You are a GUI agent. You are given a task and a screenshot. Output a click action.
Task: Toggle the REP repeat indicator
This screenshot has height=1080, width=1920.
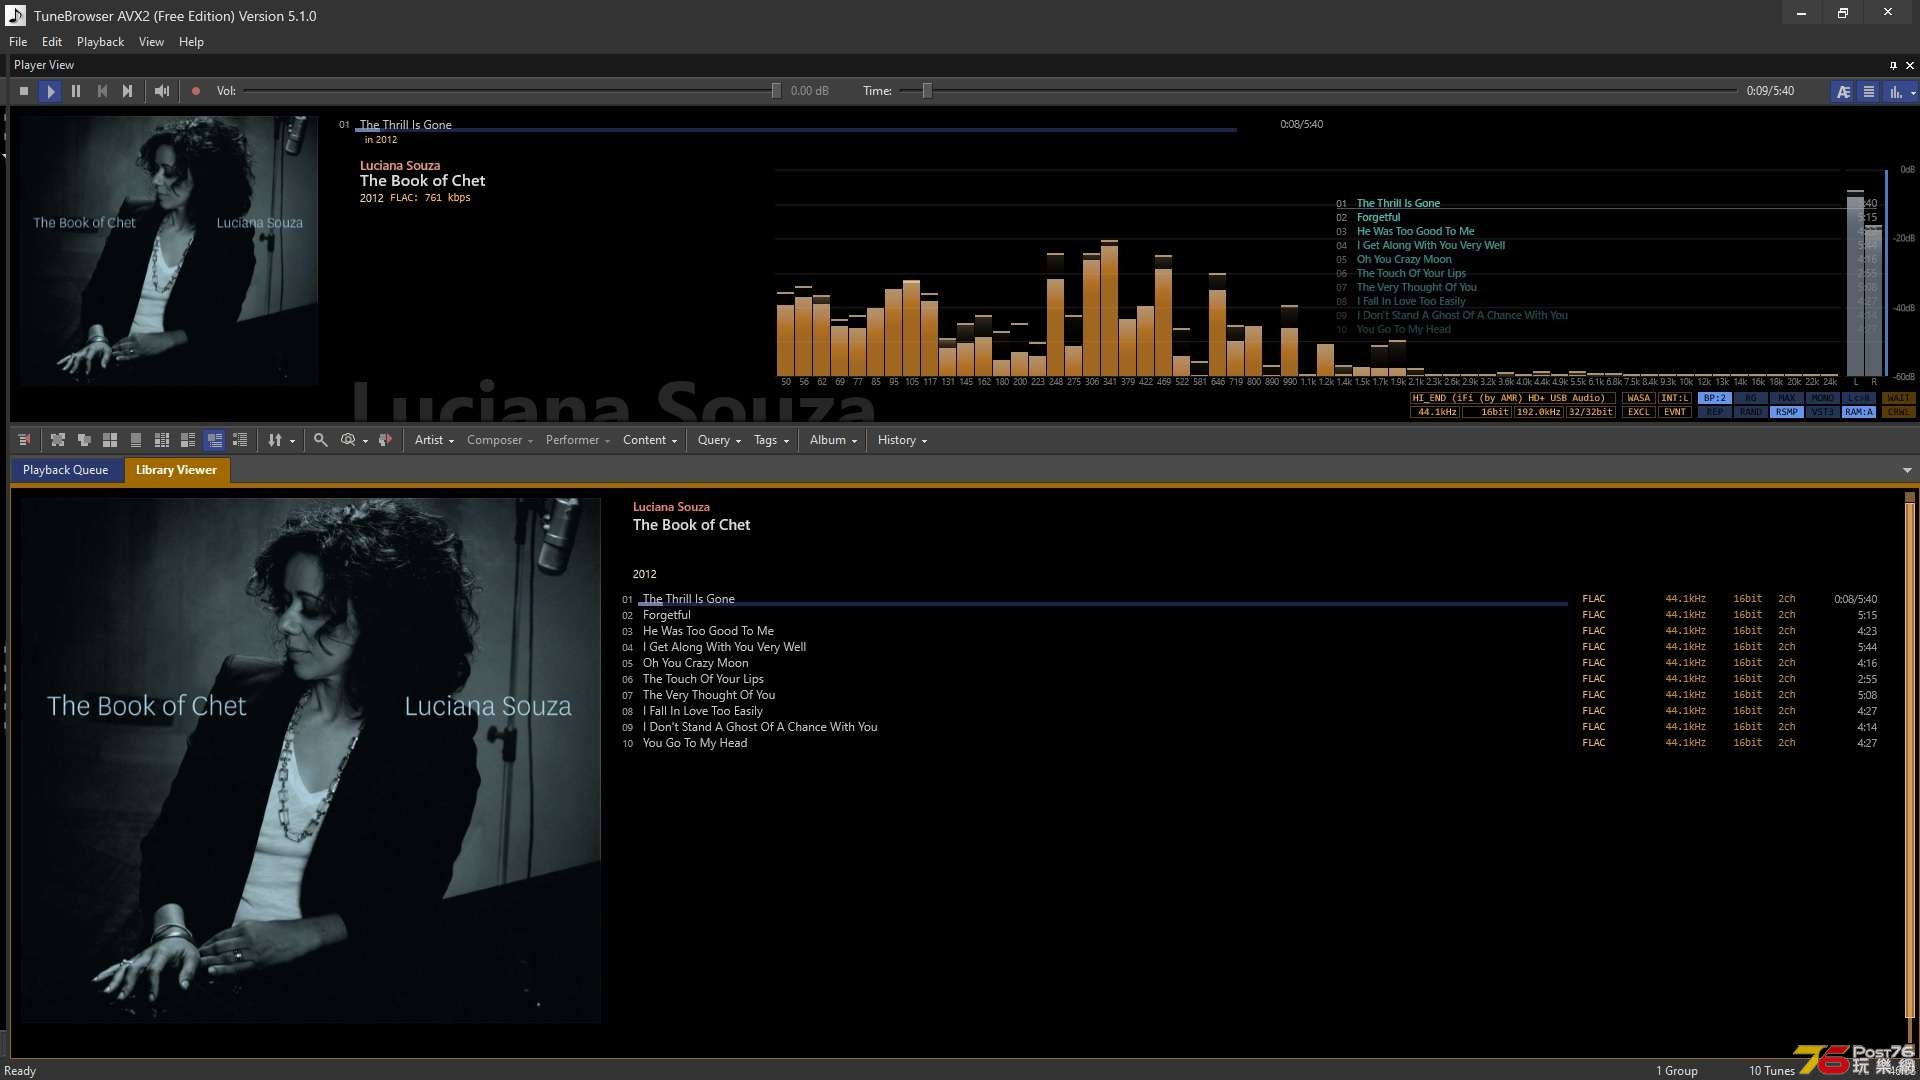tap(1715, 412)
